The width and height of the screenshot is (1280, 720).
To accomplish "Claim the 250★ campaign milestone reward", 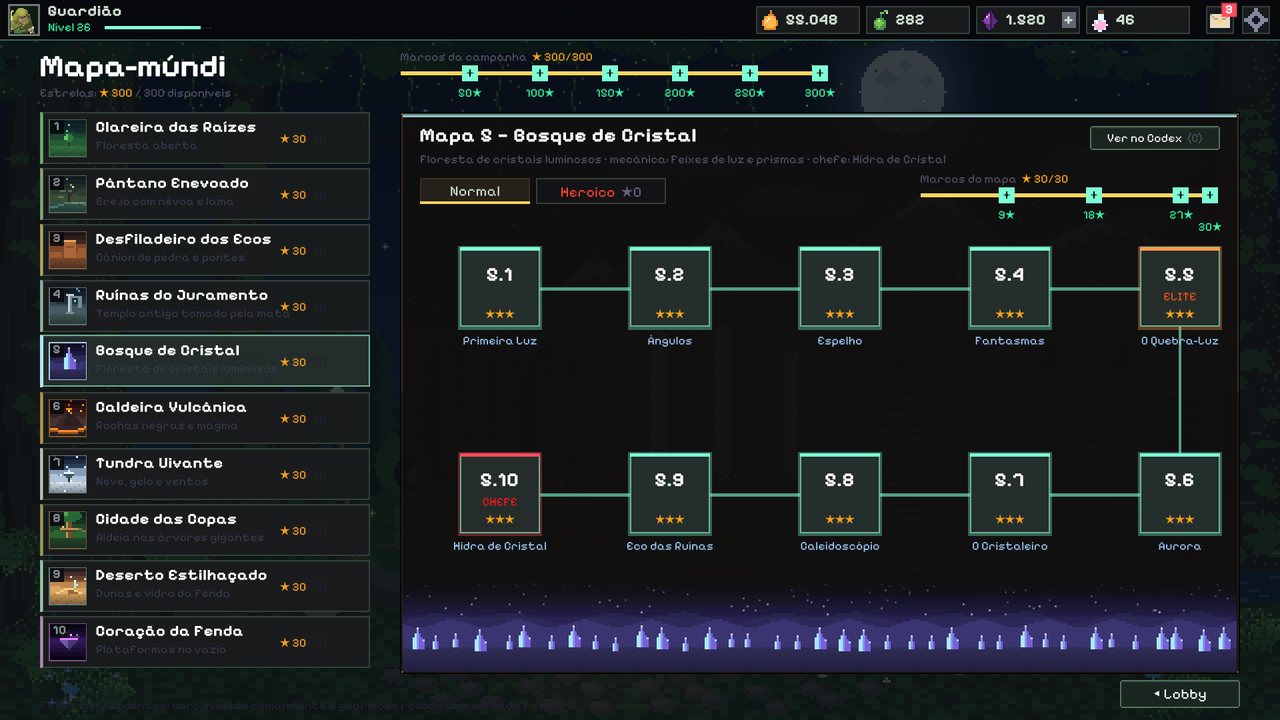I will [x=750, y=73].
